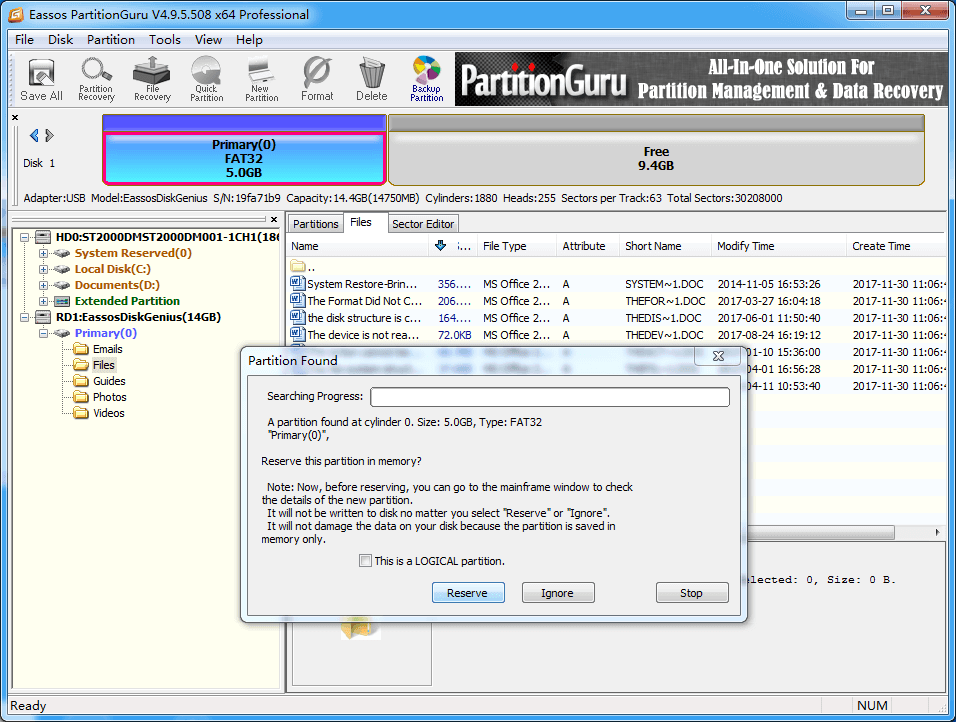This screenshot has width=956, height=722.
Task: Sort by File Type column header
Action: (x=516, y=246)
